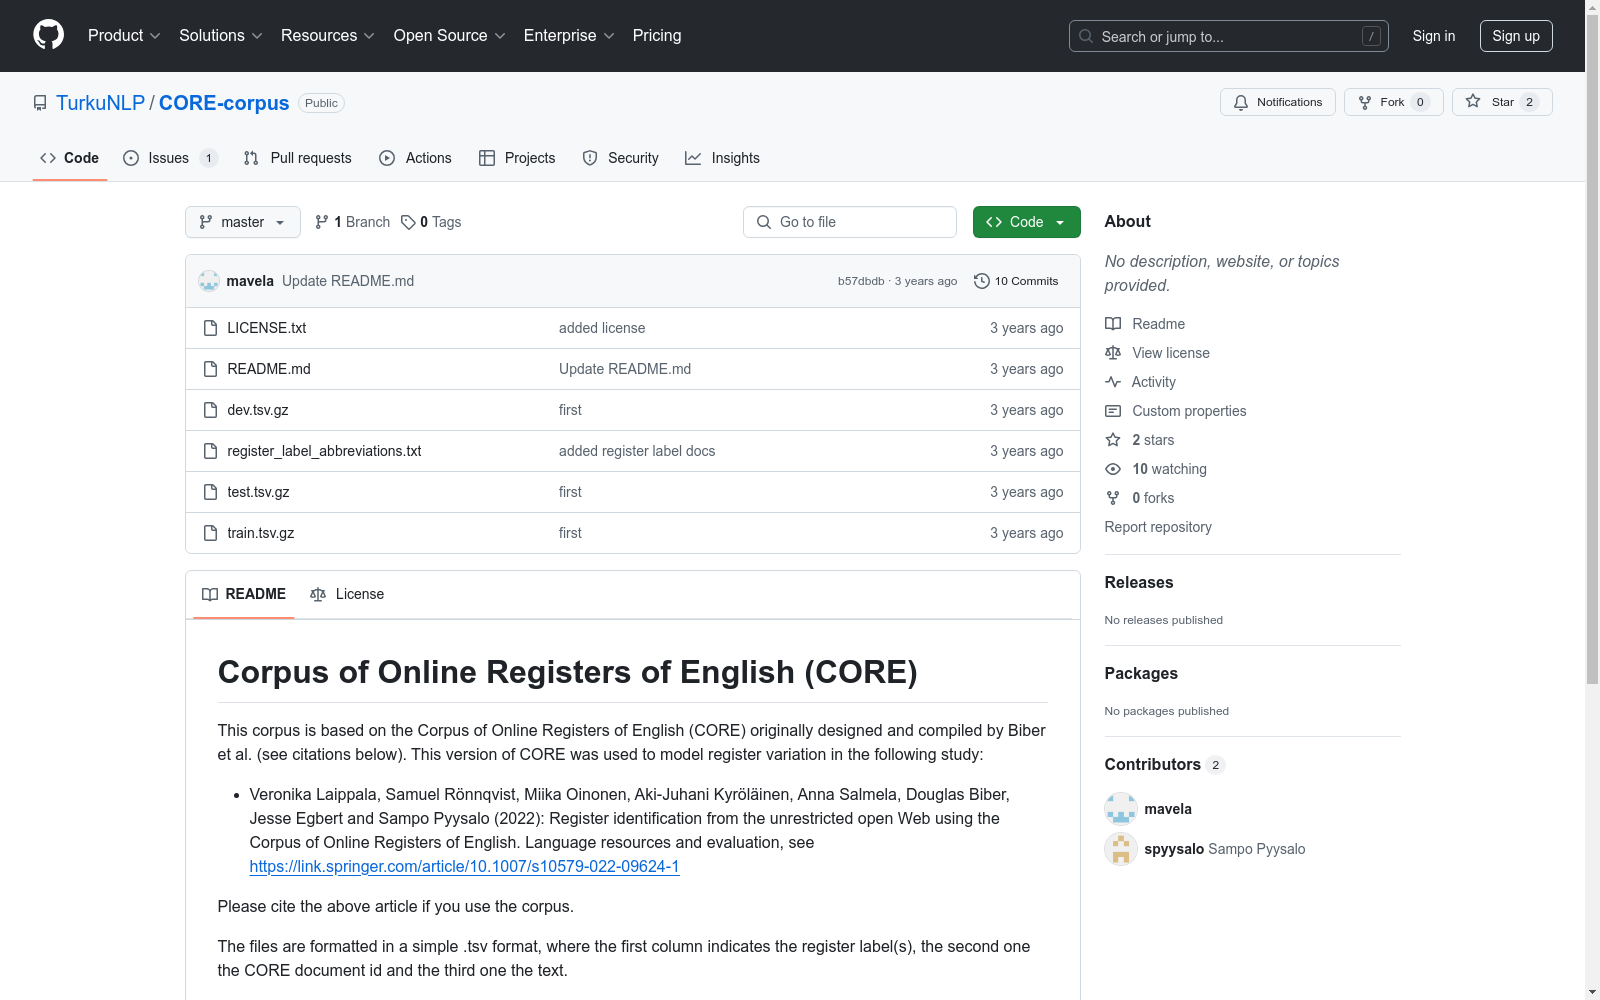
Task: Click the clock history icon beside 10 Commits
Action: [982, 281]
